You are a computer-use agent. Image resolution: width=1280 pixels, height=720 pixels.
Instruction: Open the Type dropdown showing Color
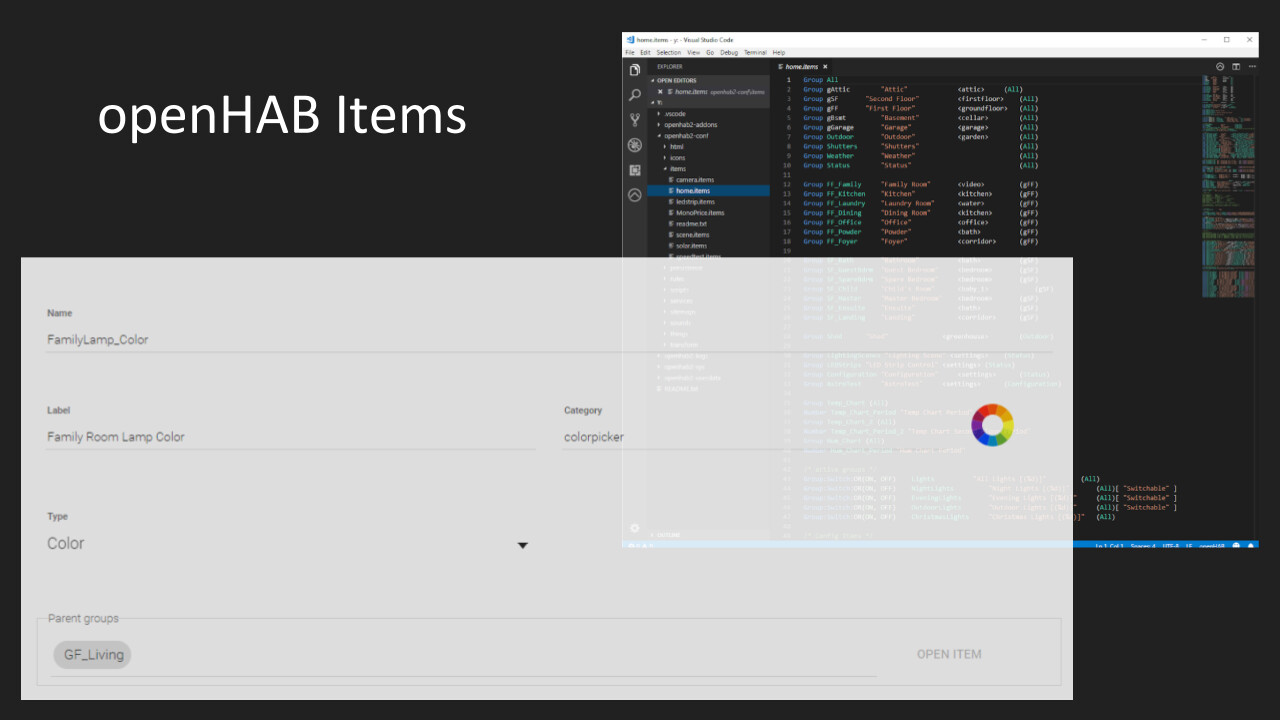click(288, 544)
